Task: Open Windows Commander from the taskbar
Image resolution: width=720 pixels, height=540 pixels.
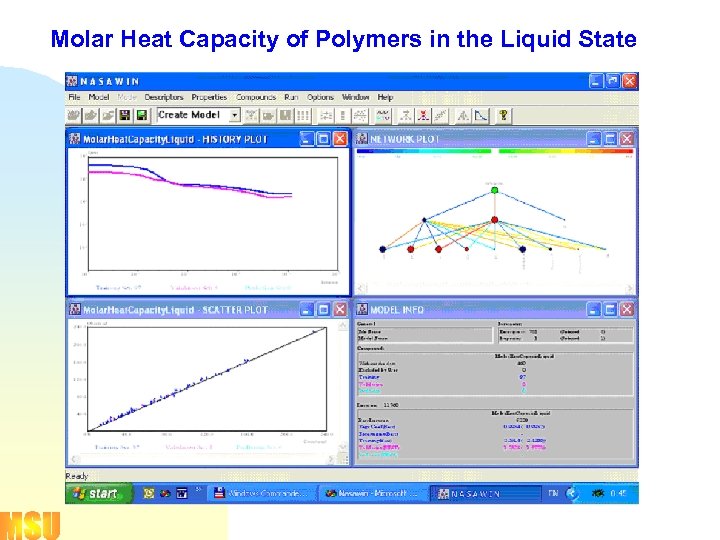Action: pyautogui.click(x=262, y=494)
